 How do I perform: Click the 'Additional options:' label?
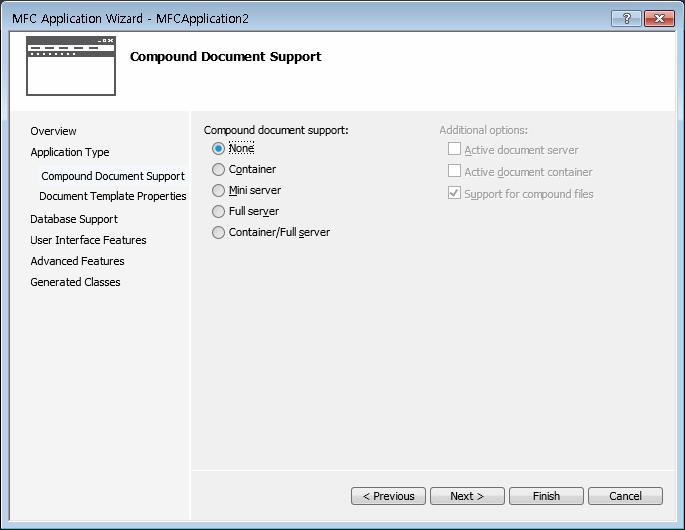[x=484, y=130]
